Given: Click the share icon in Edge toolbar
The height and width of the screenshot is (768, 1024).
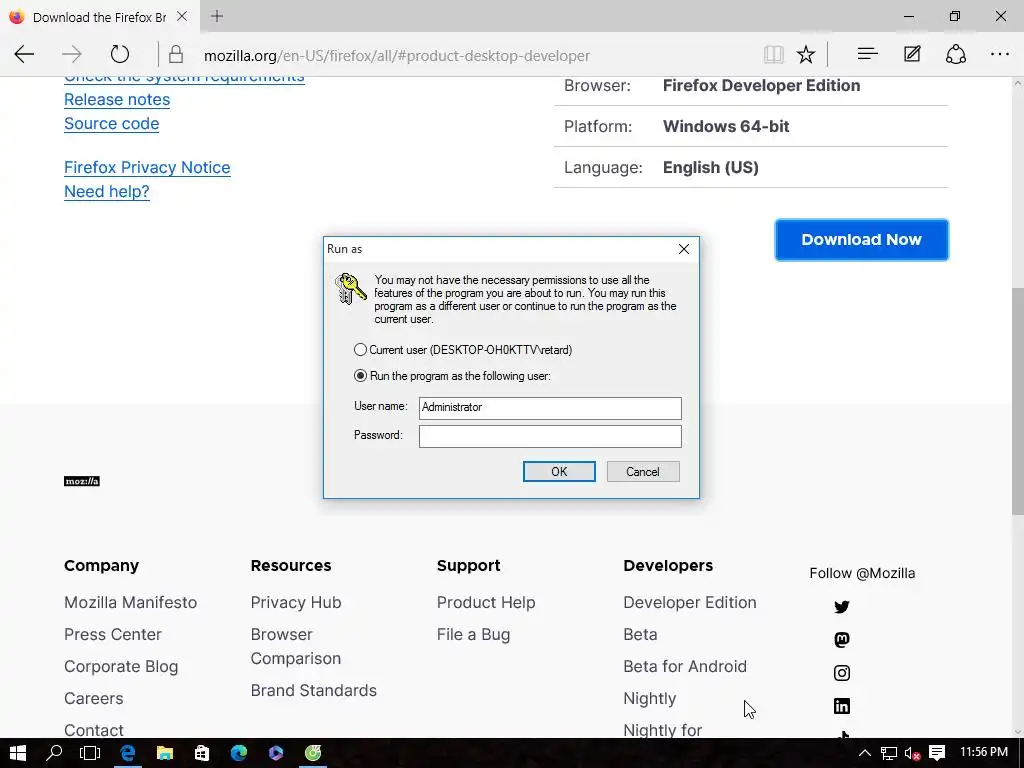Looking at the screenshot, I should [955, 54].
